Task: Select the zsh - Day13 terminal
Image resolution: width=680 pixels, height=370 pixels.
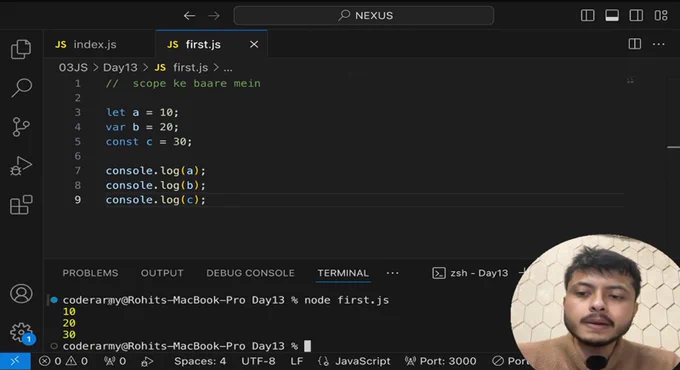Action: 470,273
